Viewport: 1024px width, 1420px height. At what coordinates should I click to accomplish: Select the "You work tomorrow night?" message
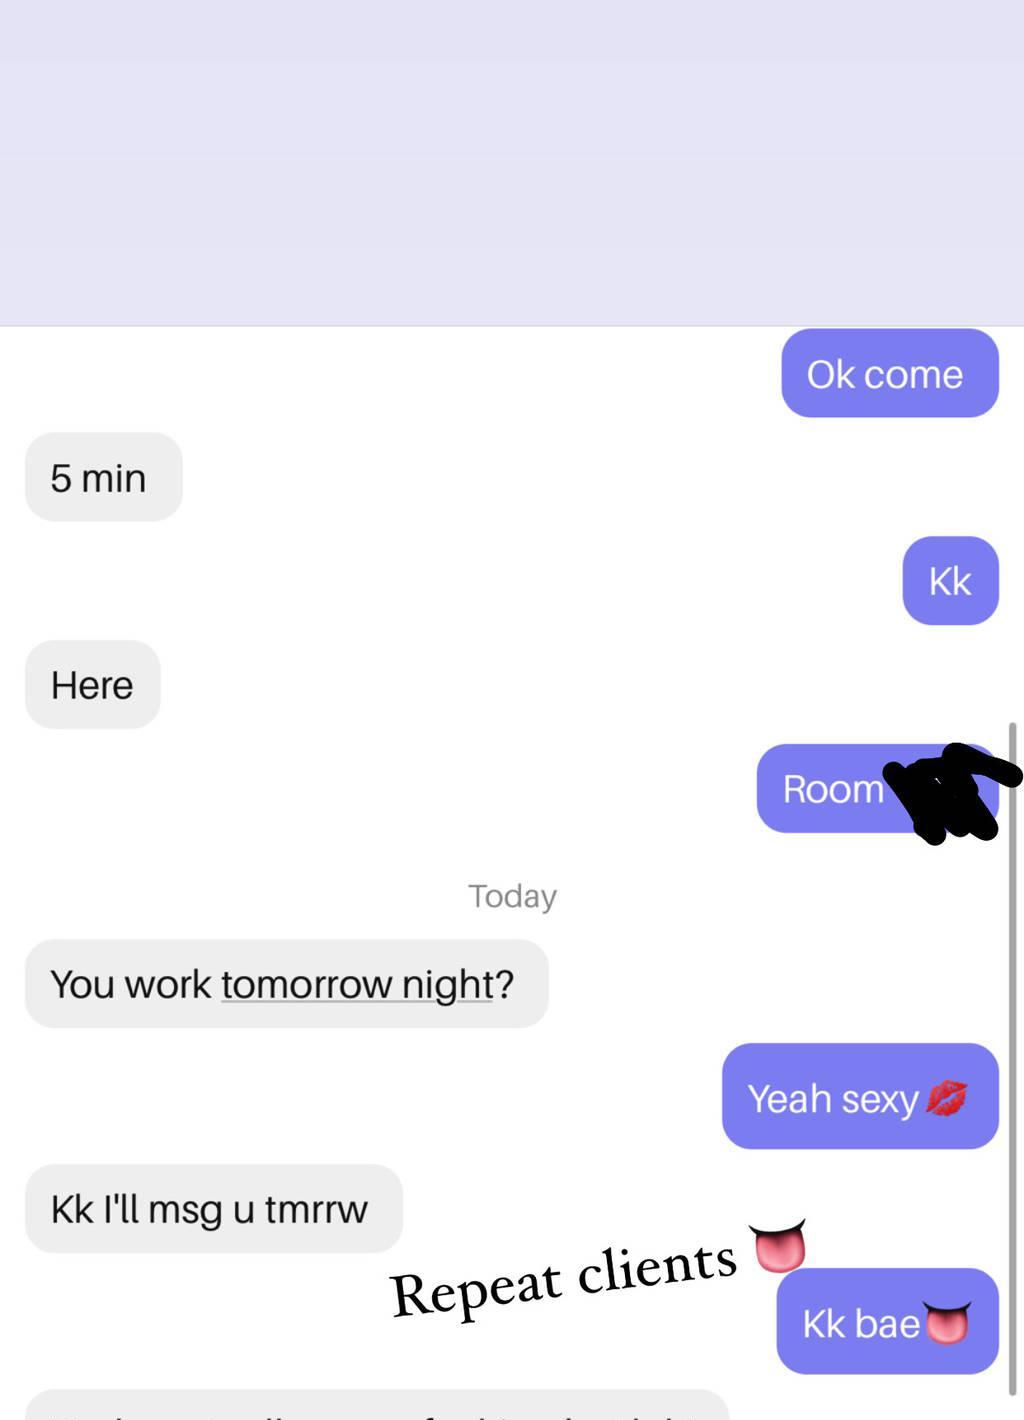point(287,984)
